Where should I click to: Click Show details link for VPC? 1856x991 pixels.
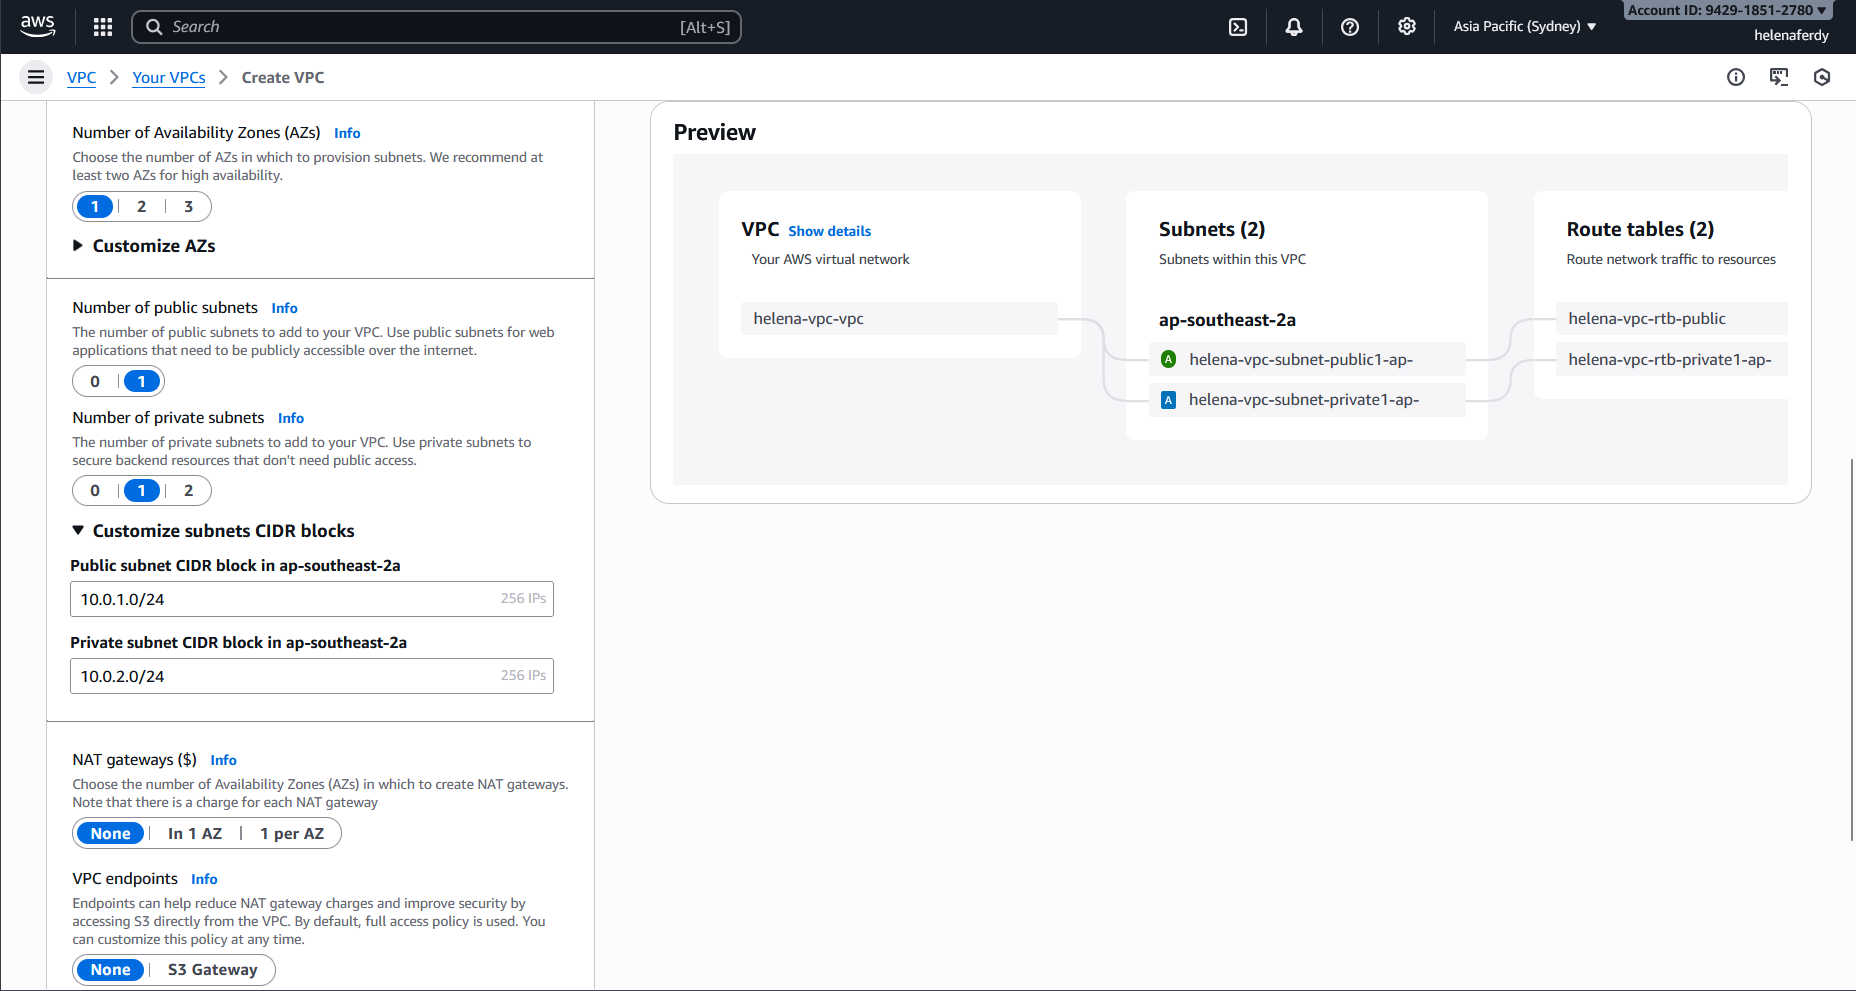pos(829,231)
